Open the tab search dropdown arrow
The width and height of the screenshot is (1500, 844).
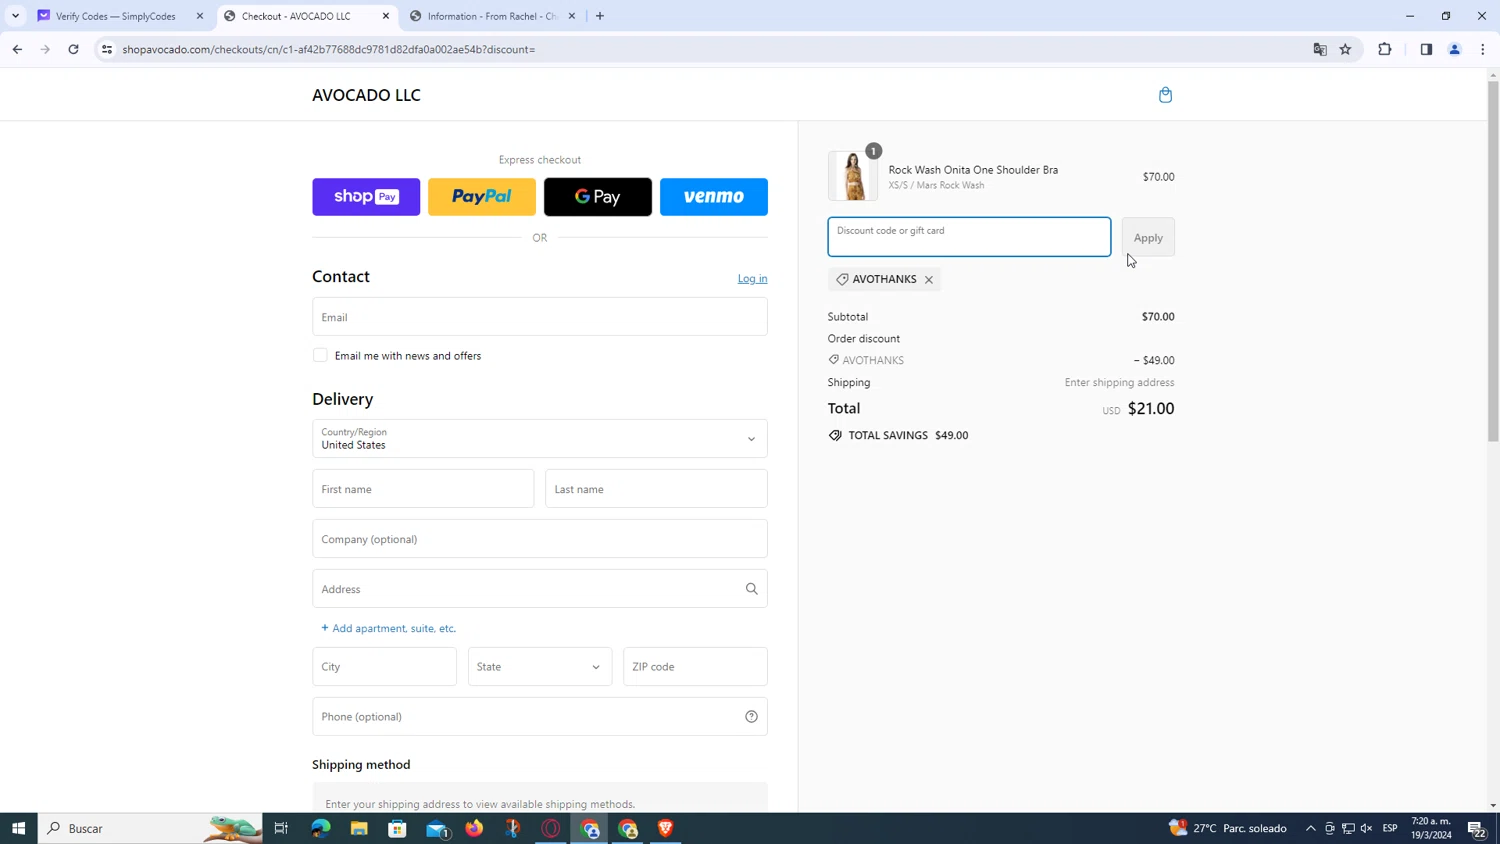tap(15, 16)
